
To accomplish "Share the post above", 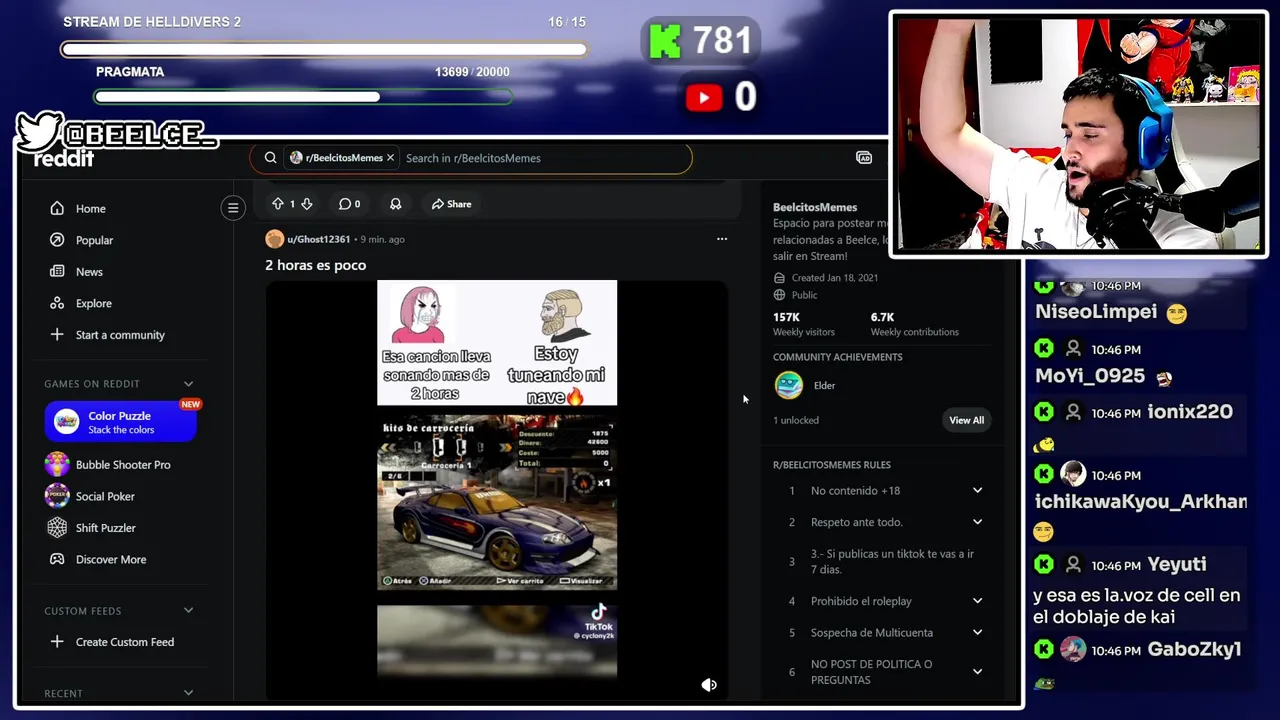I will coord(452,204).
